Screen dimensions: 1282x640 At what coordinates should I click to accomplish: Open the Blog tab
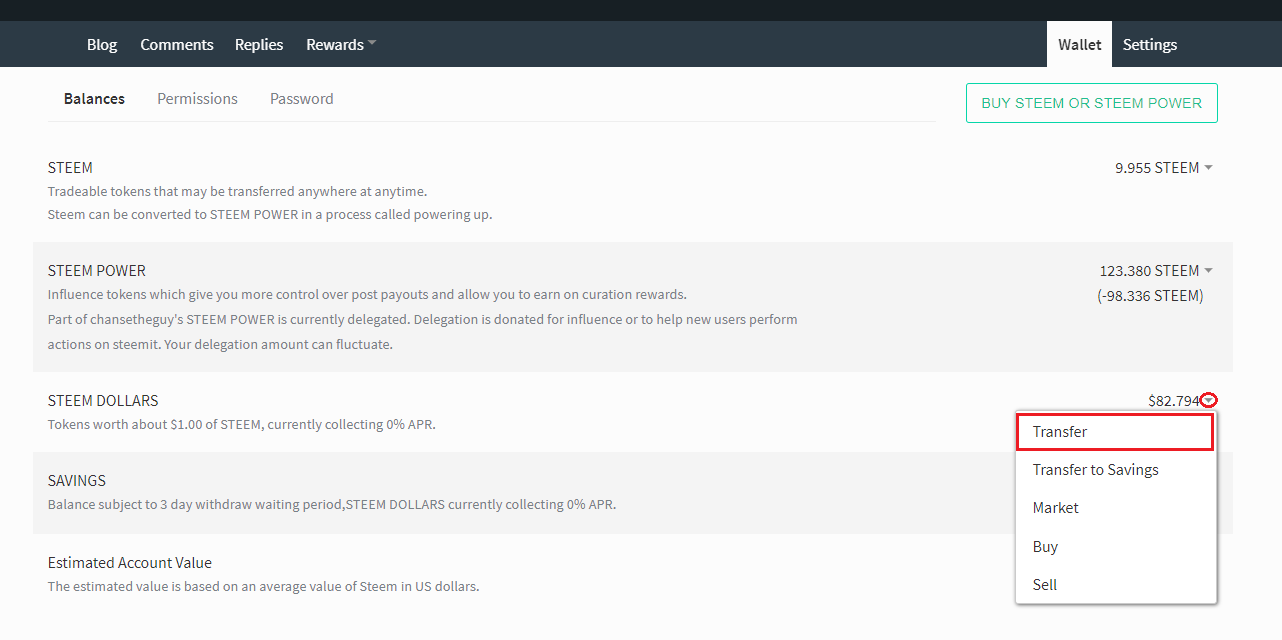point(102,44)
